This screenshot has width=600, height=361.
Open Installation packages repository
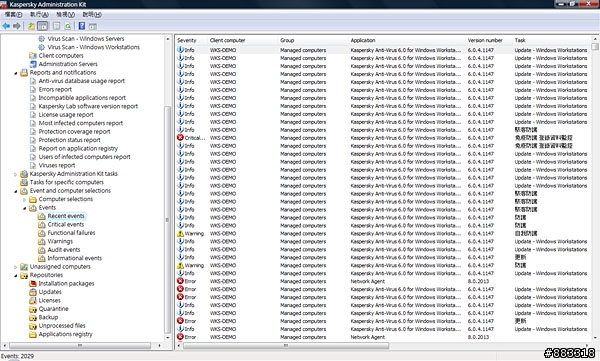[66, 283]
